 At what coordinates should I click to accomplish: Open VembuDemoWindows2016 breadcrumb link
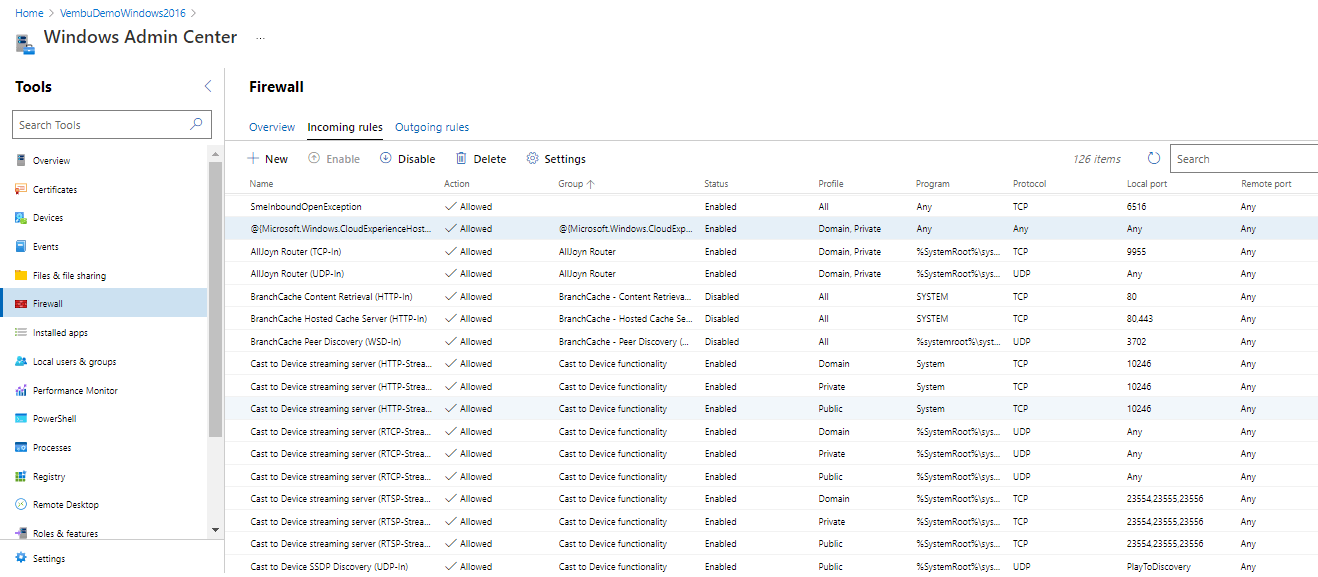[124, 13]
